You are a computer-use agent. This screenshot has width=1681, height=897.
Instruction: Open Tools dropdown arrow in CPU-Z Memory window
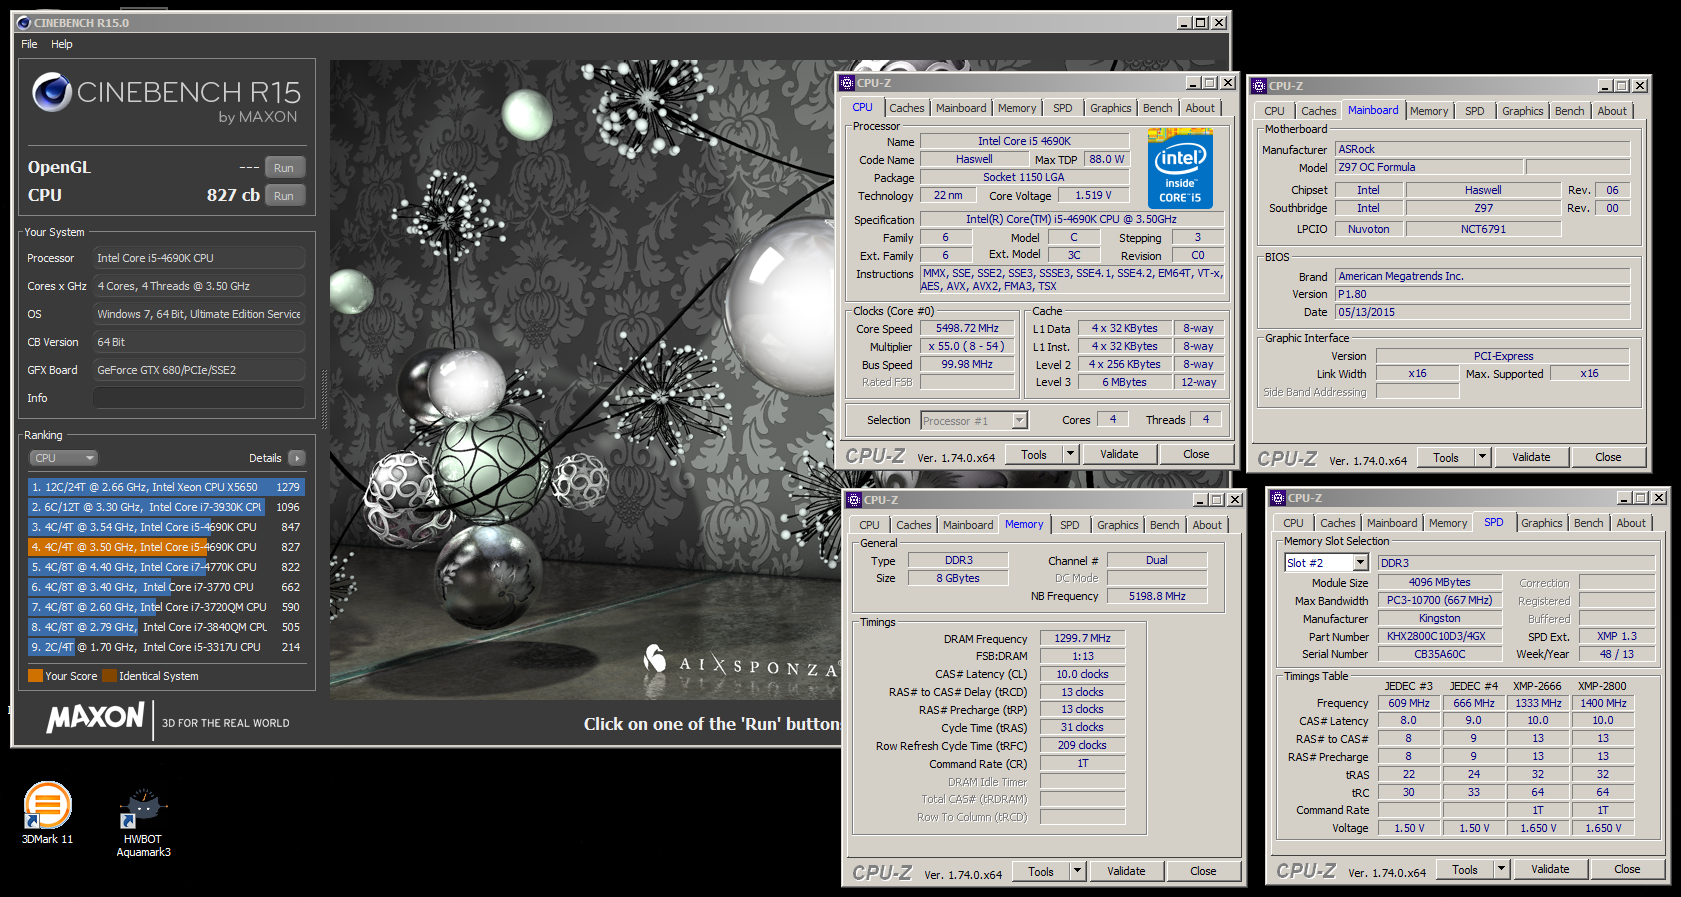coord(1077,871)
